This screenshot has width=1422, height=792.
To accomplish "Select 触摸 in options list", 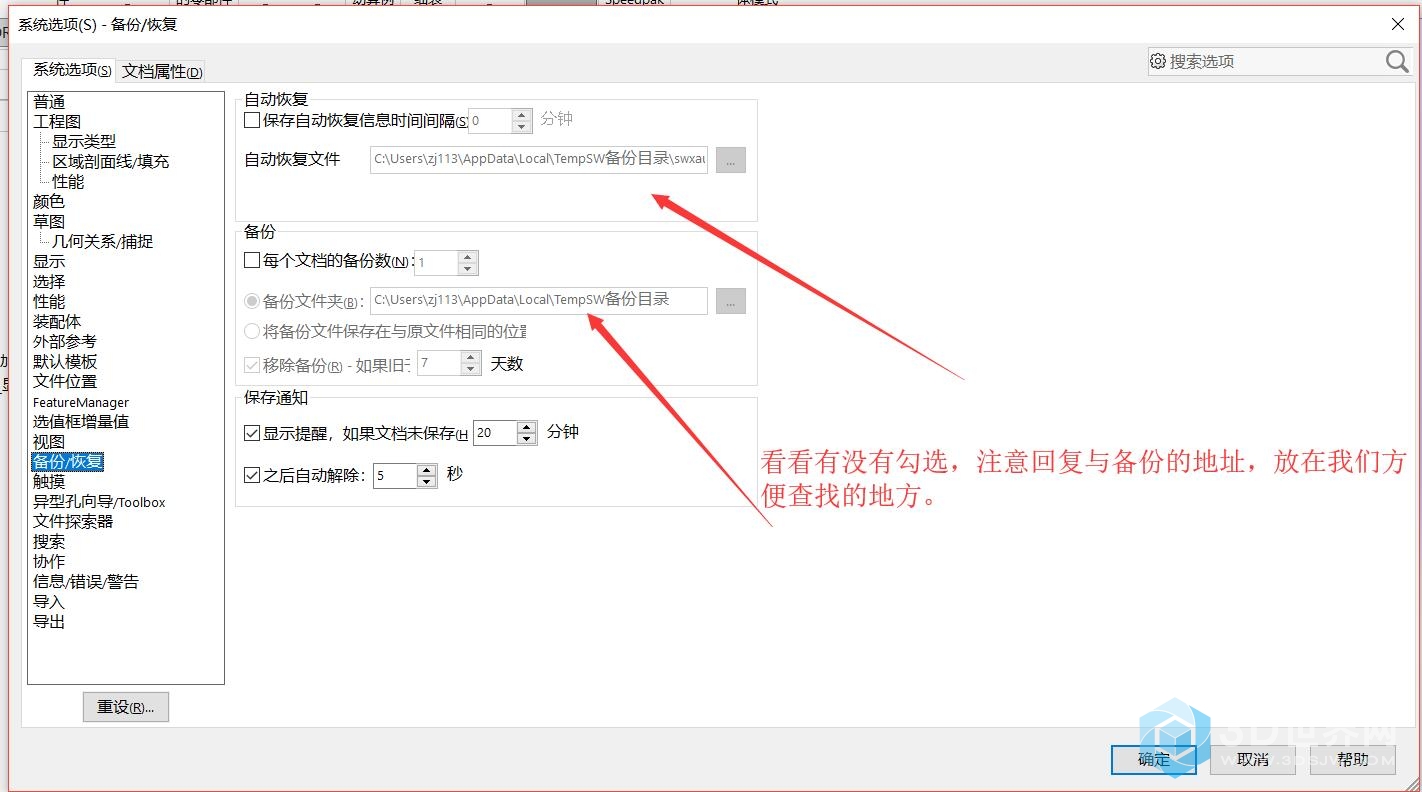I will pyautogui.click(x=49, y=482).
